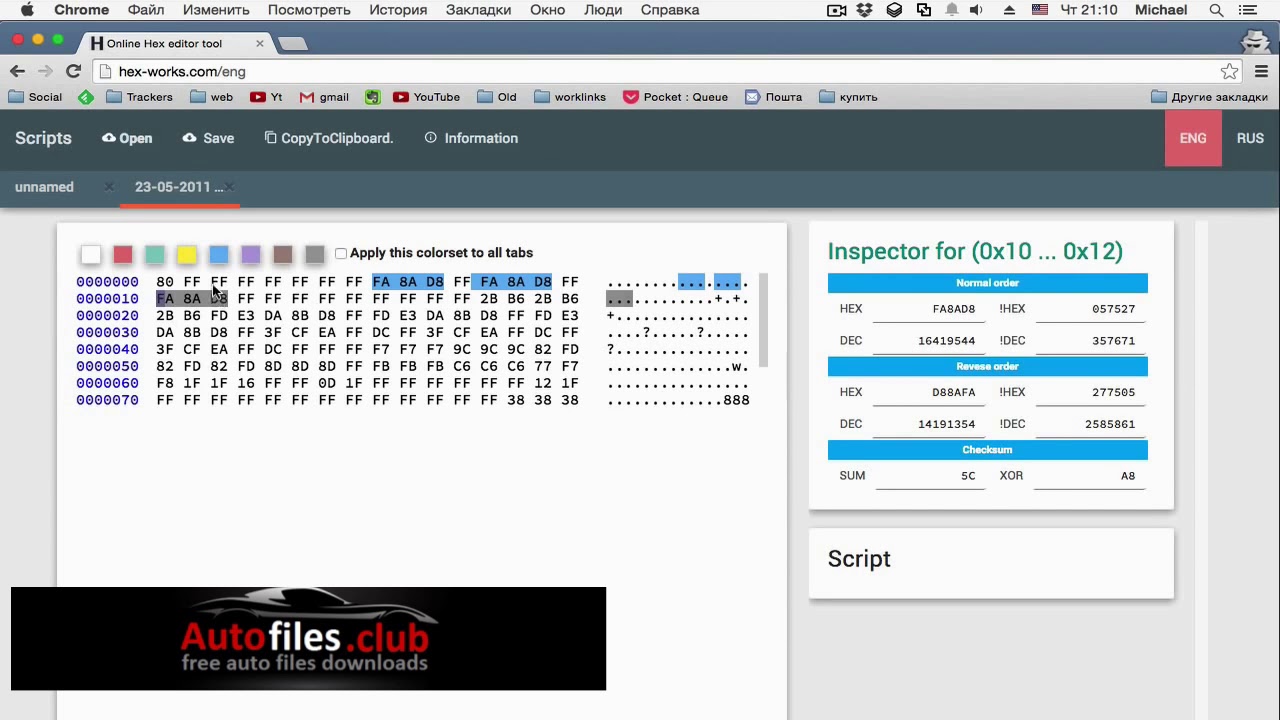Open the Apple menu

coord(27,10)
